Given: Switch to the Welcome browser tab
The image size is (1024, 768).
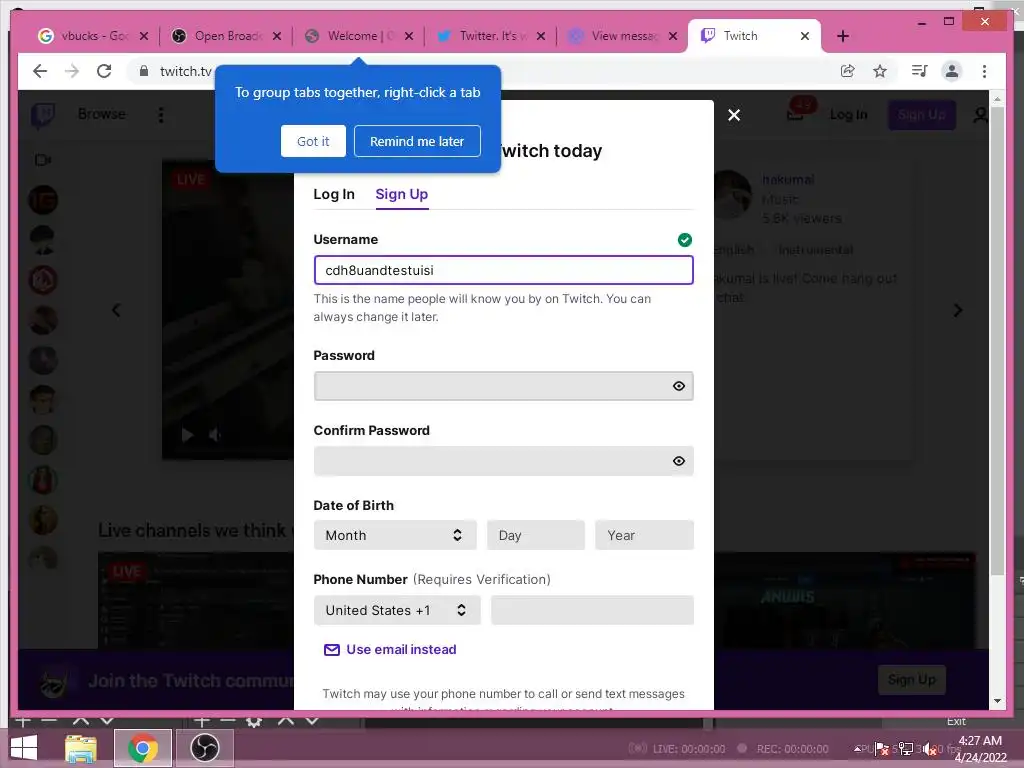Looking at the screenshot, I should pyautogui.click(x=359, y=36).
